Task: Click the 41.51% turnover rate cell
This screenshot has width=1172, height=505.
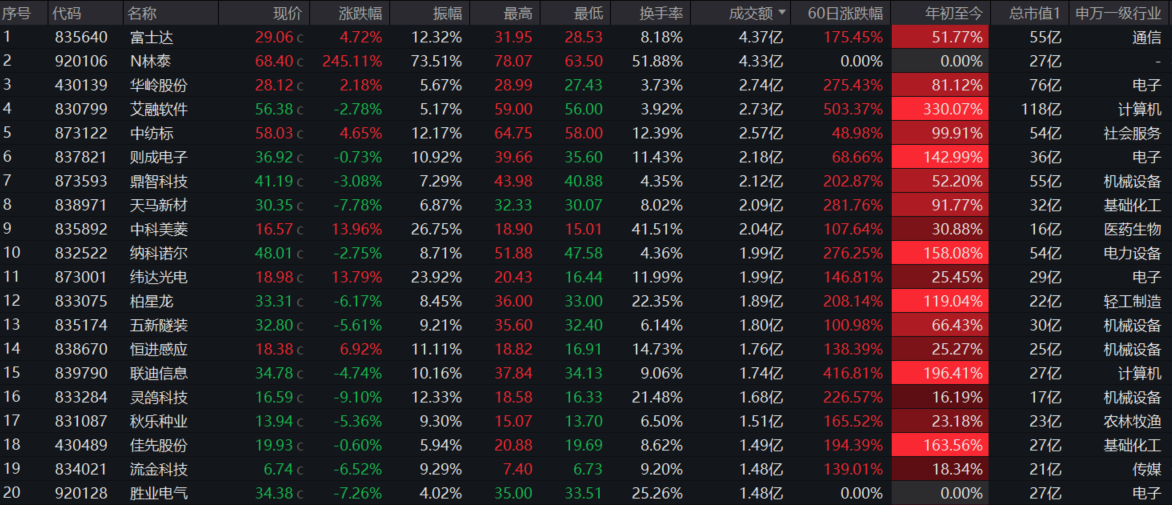Action: point(656,229)
